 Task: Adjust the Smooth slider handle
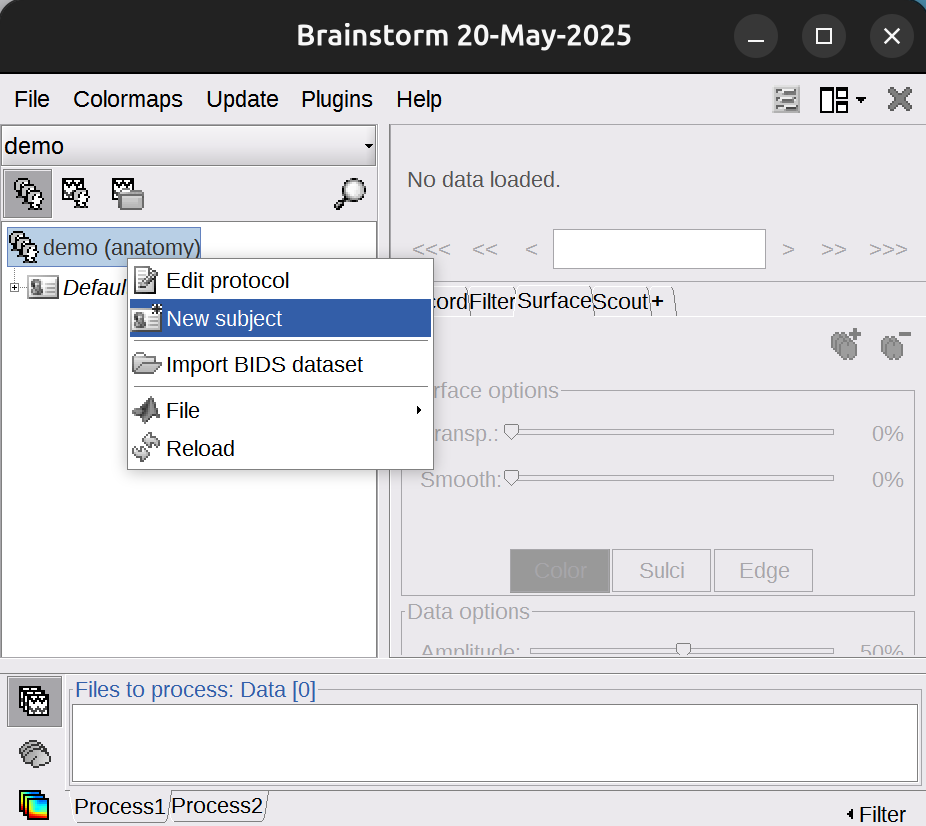coord(511,478)
